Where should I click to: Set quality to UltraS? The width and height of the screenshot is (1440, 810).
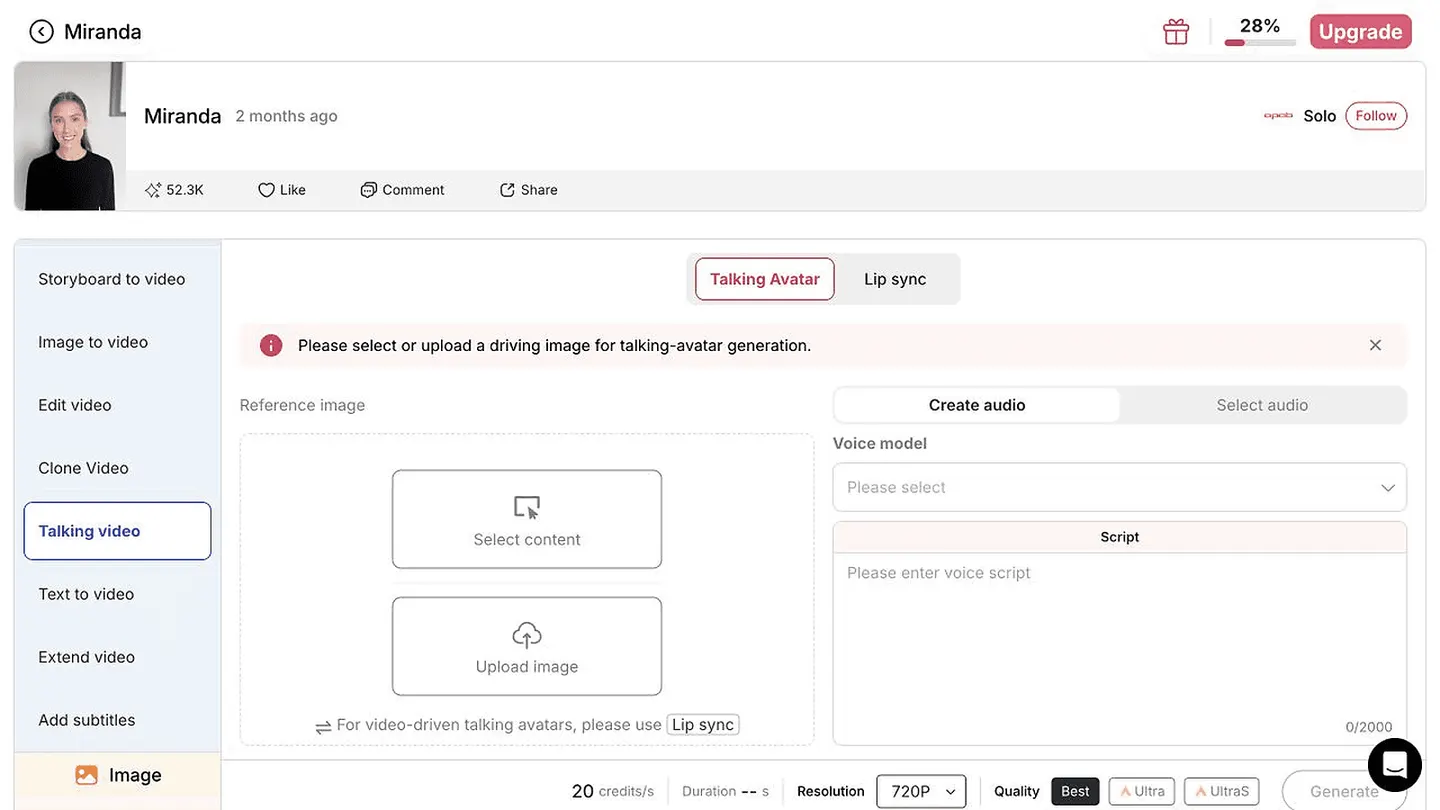coord(1221,791)
